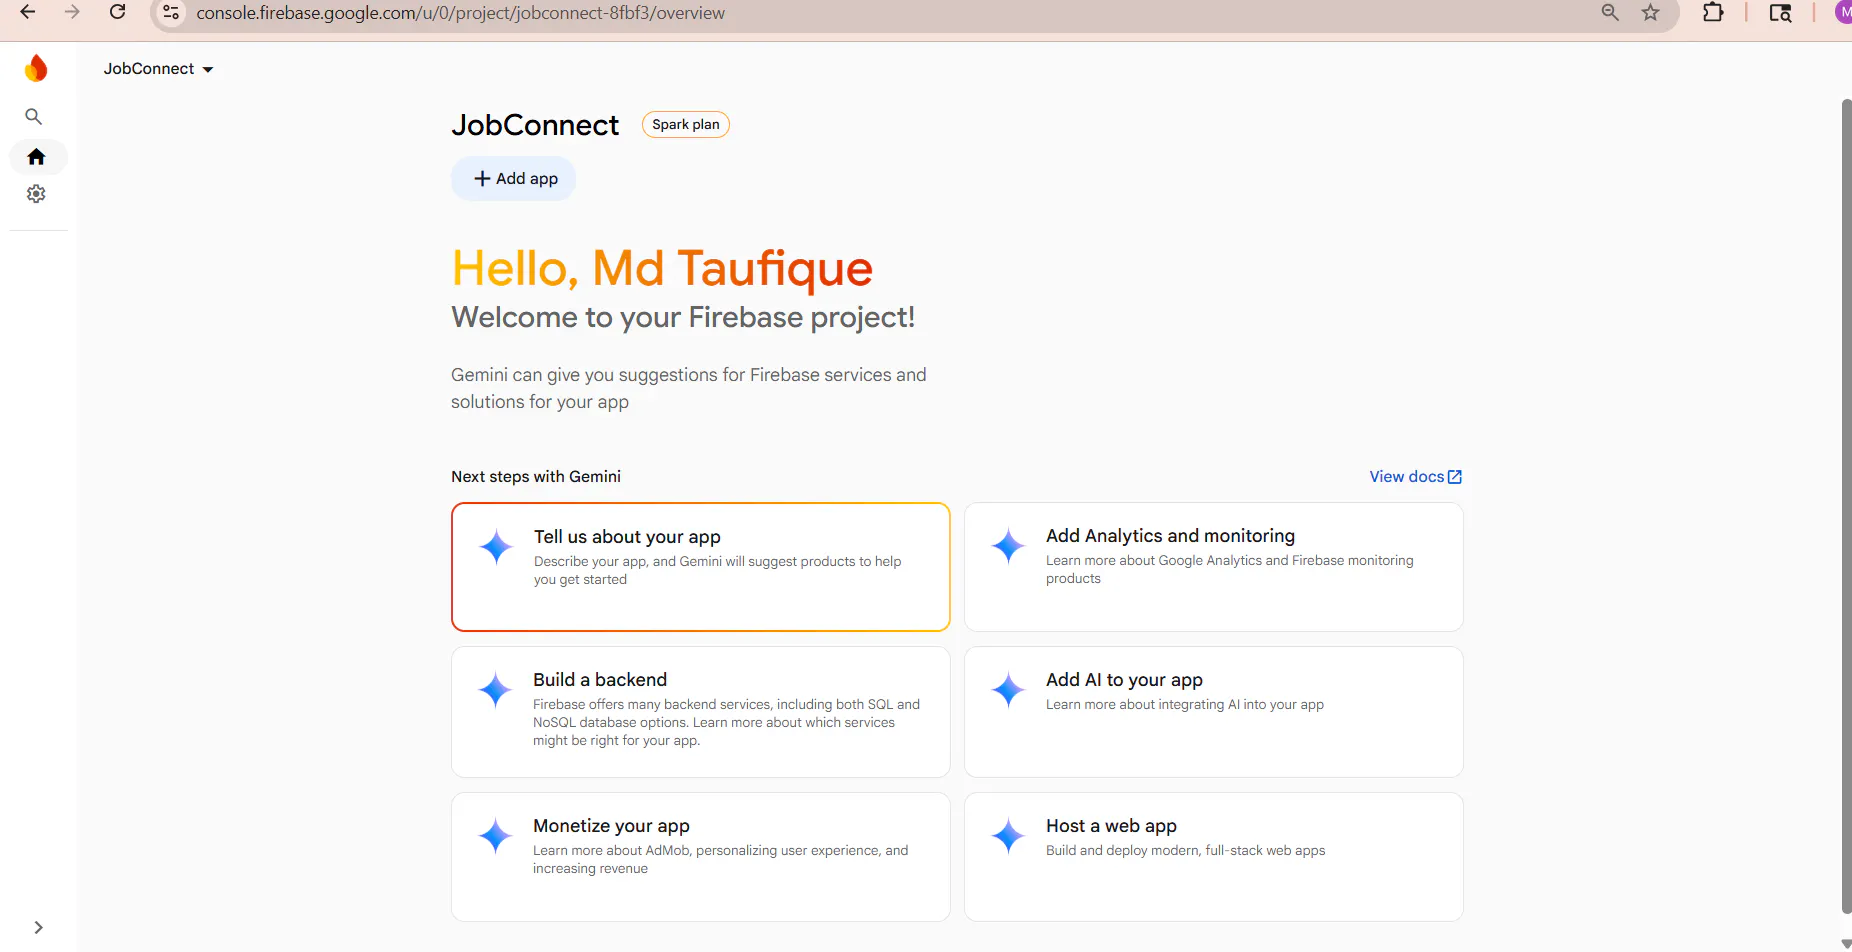Viewport: 1852px width, 952px height.
Task: Open the Host a web app card
Action: tap(1214, 857)
